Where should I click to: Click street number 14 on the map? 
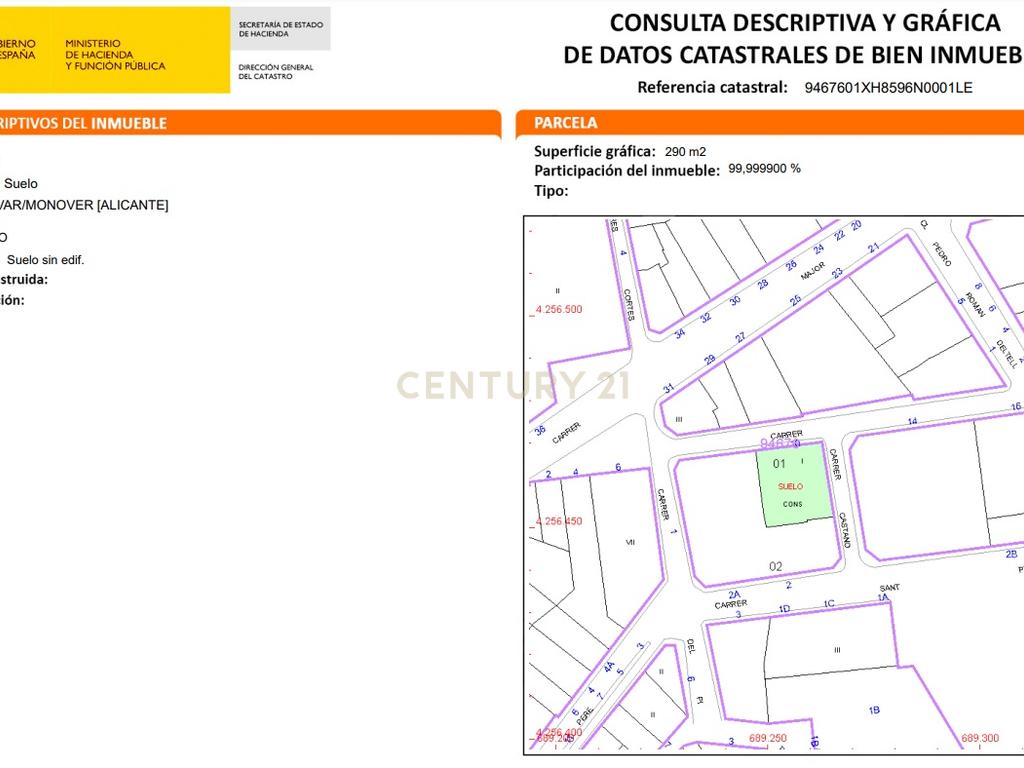pos(912,421)
